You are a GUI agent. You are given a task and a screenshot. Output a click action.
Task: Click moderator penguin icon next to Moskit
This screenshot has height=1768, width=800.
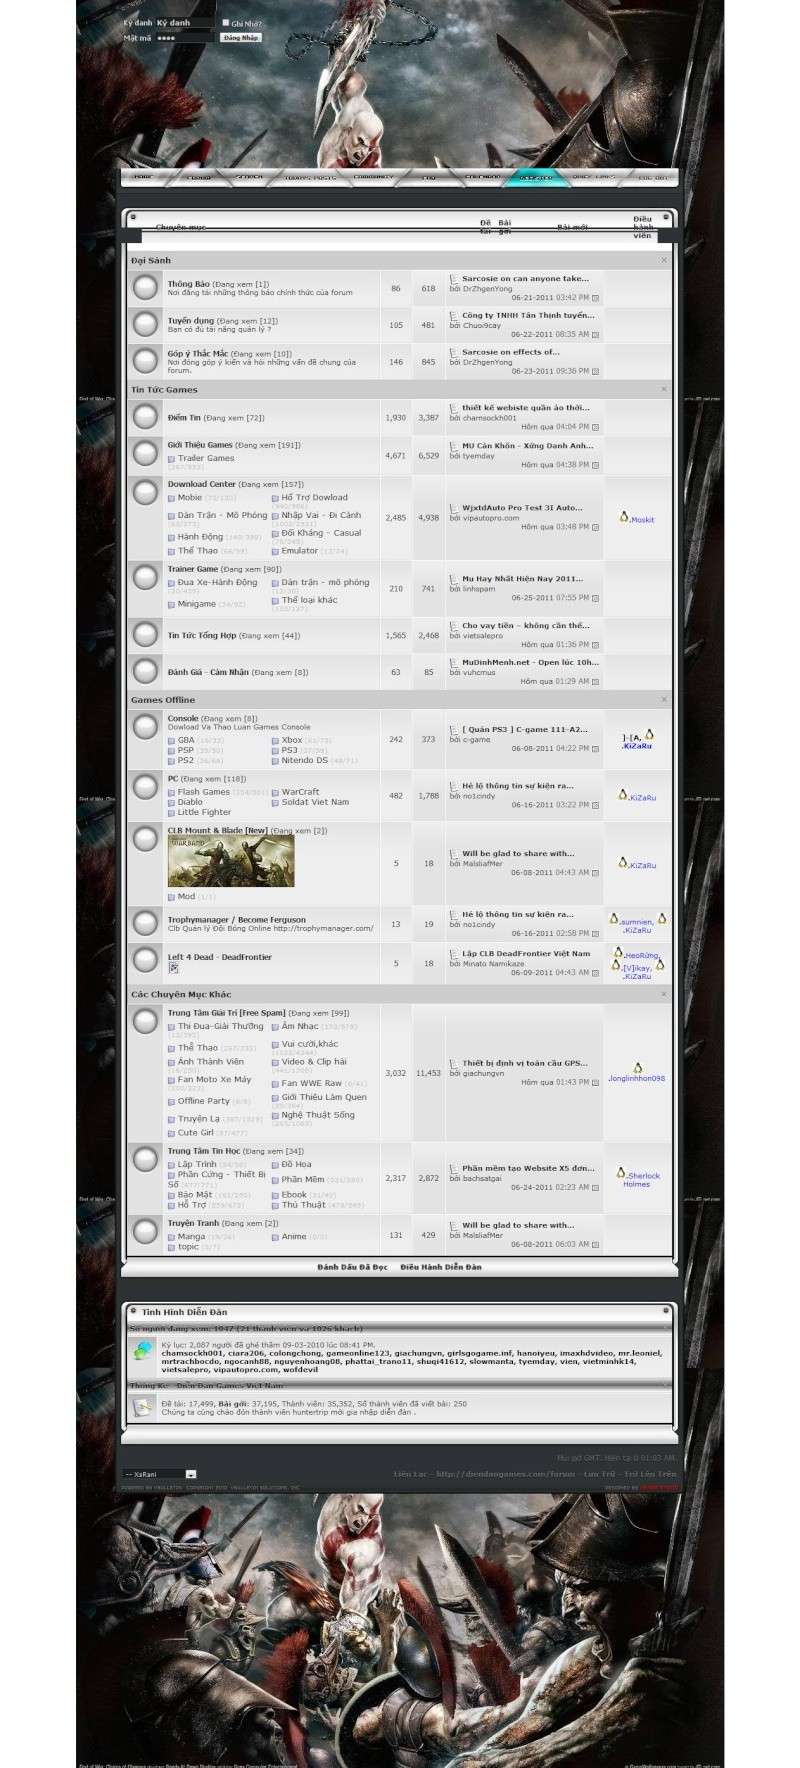(x=624, y=517)
